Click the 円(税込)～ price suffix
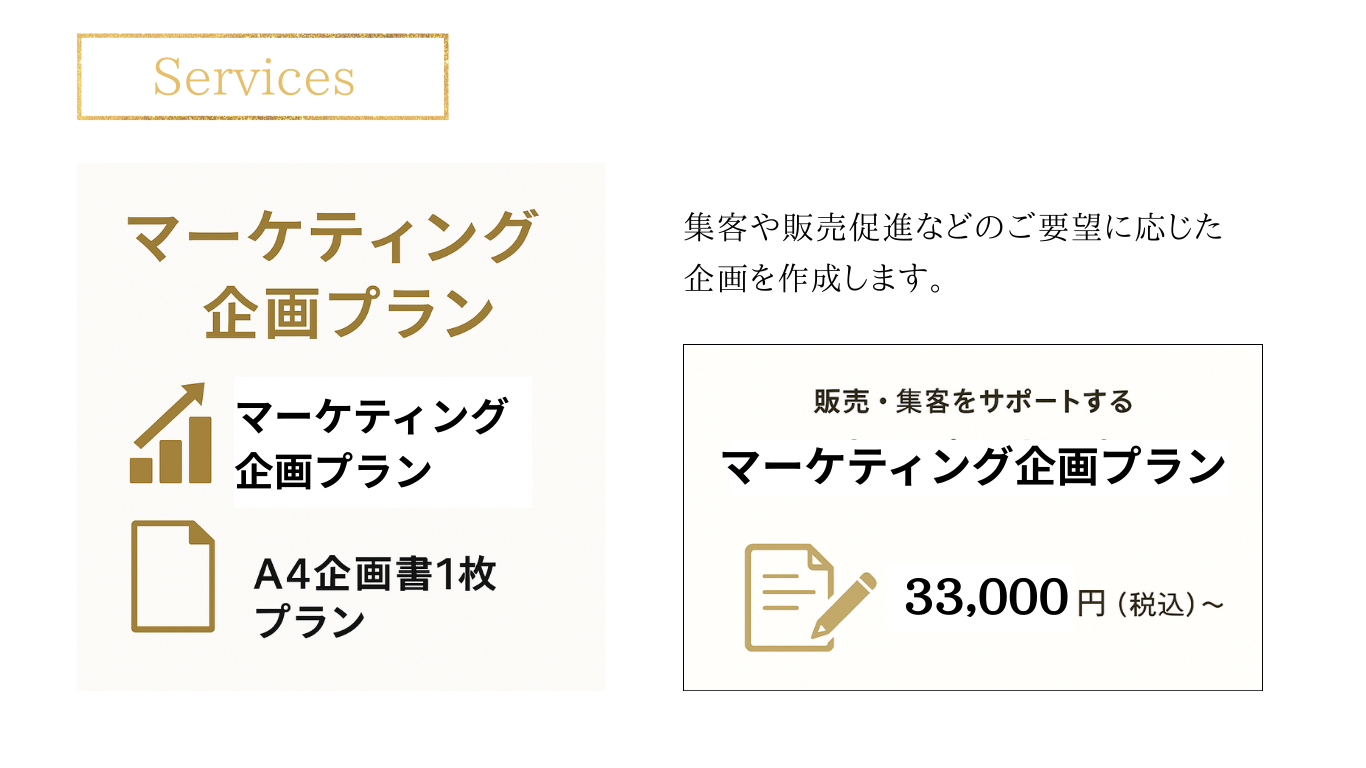Screen dimensions: 1366x768 point(1150,604)
